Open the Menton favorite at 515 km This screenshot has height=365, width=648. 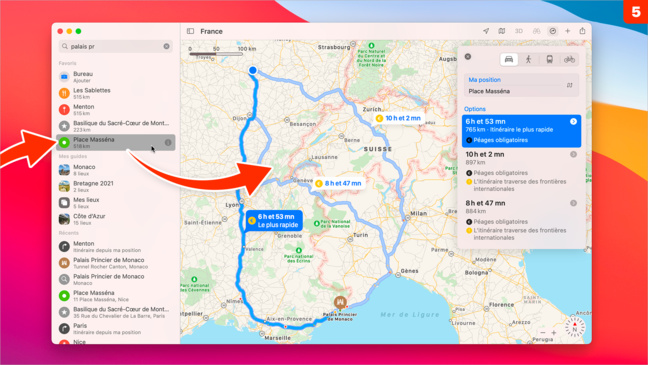[116, 110]
